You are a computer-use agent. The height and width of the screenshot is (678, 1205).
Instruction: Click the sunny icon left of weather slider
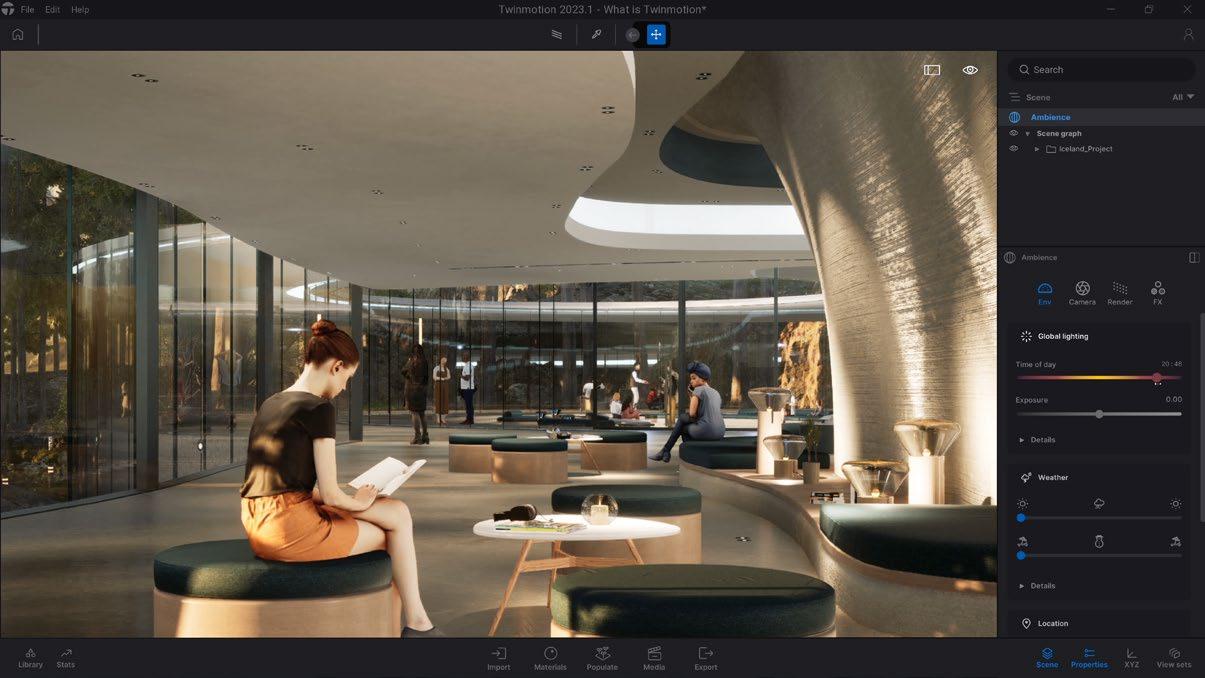click(x=1021, y=504)
